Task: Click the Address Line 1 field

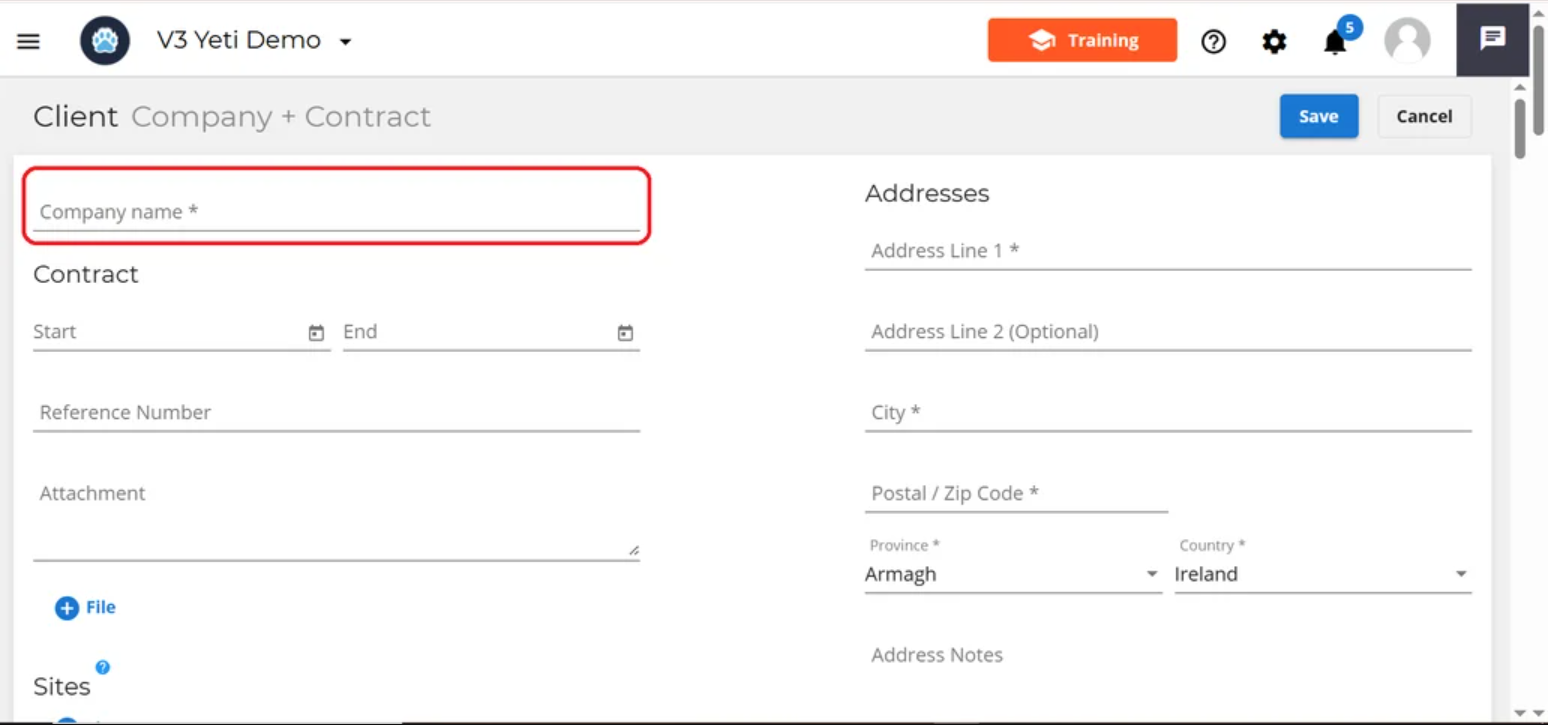Action: [1167, 251]
